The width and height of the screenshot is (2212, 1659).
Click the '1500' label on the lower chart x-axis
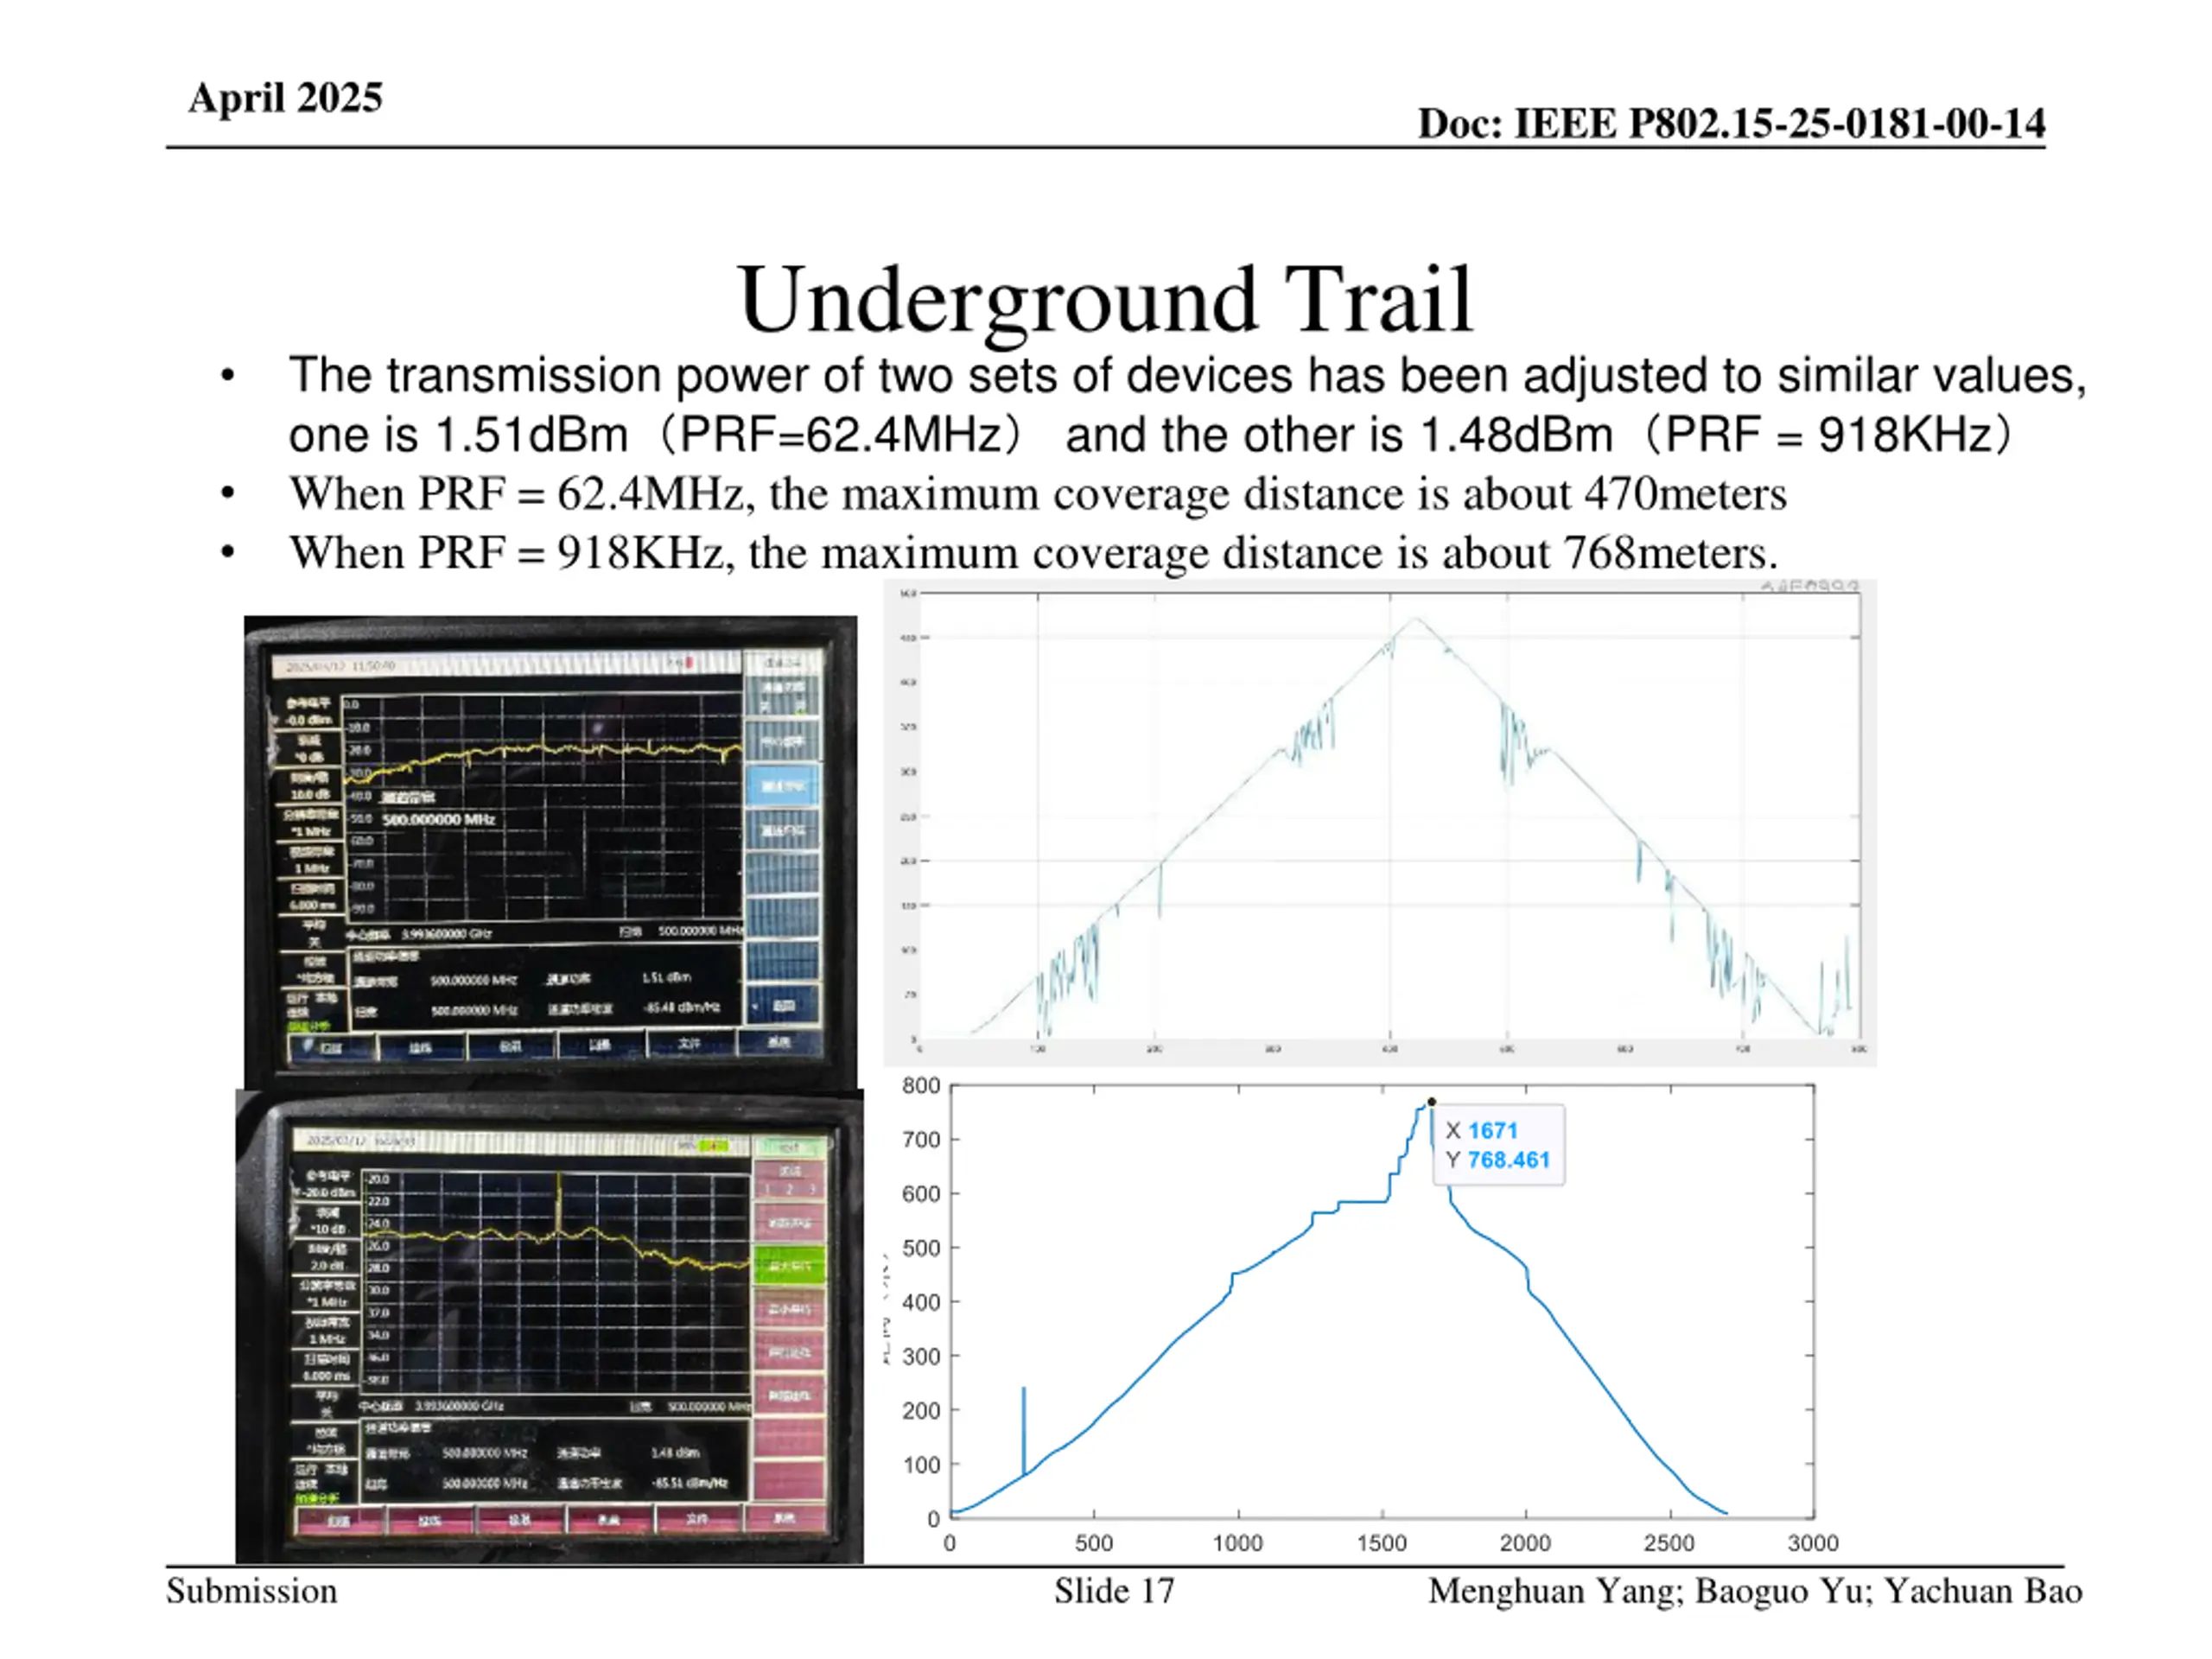pos(1382,1543)
